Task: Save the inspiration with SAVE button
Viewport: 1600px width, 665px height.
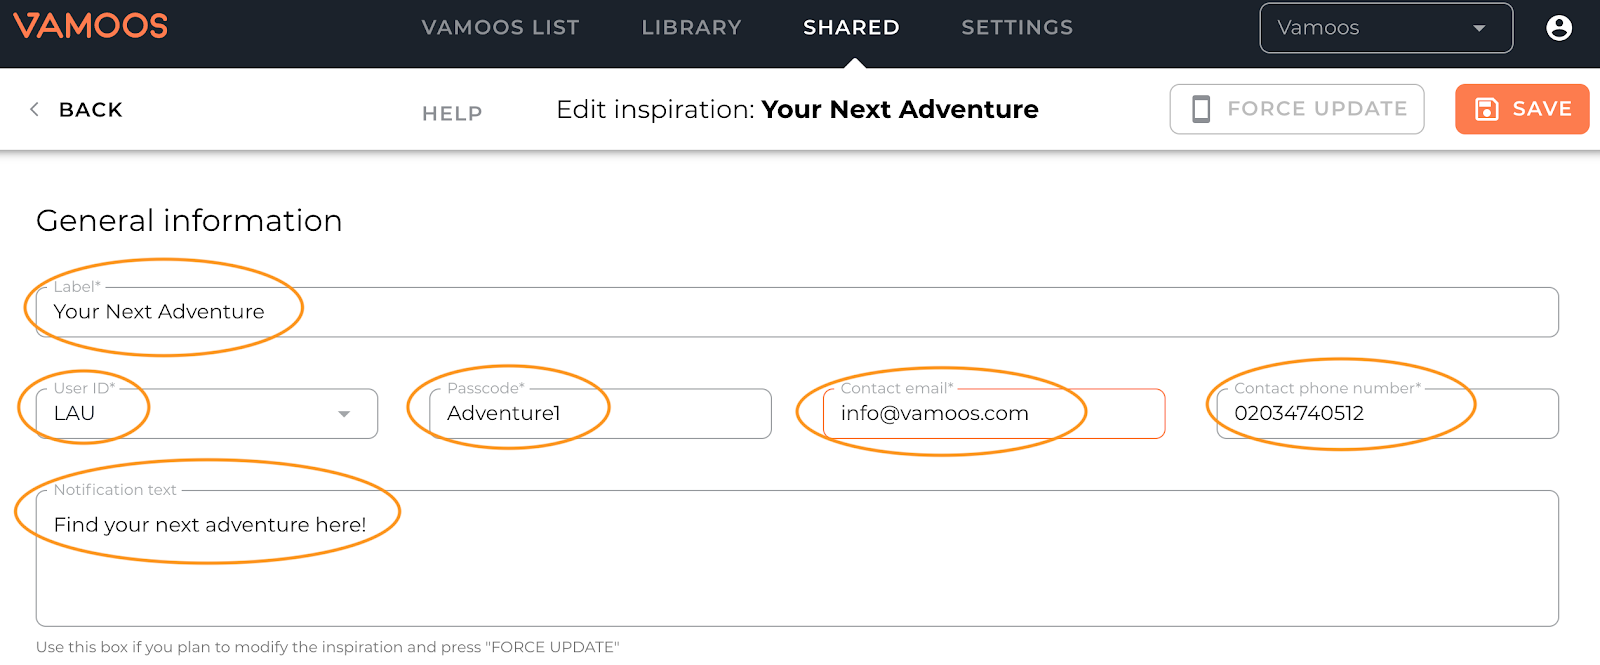Action: [x=1522, y=109]
